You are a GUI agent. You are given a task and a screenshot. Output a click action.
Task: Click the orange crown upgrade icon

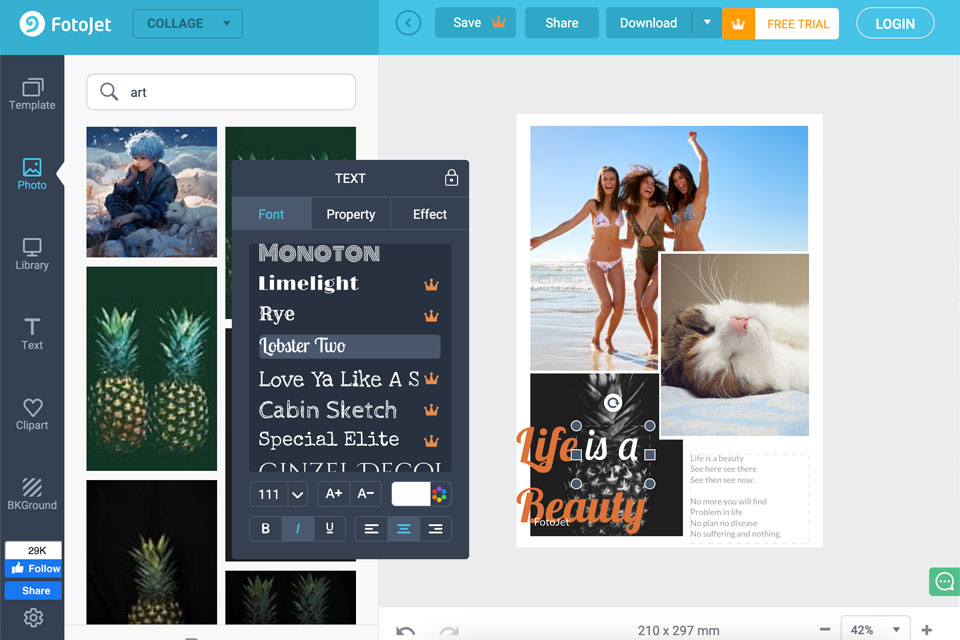tap(738, 24)
